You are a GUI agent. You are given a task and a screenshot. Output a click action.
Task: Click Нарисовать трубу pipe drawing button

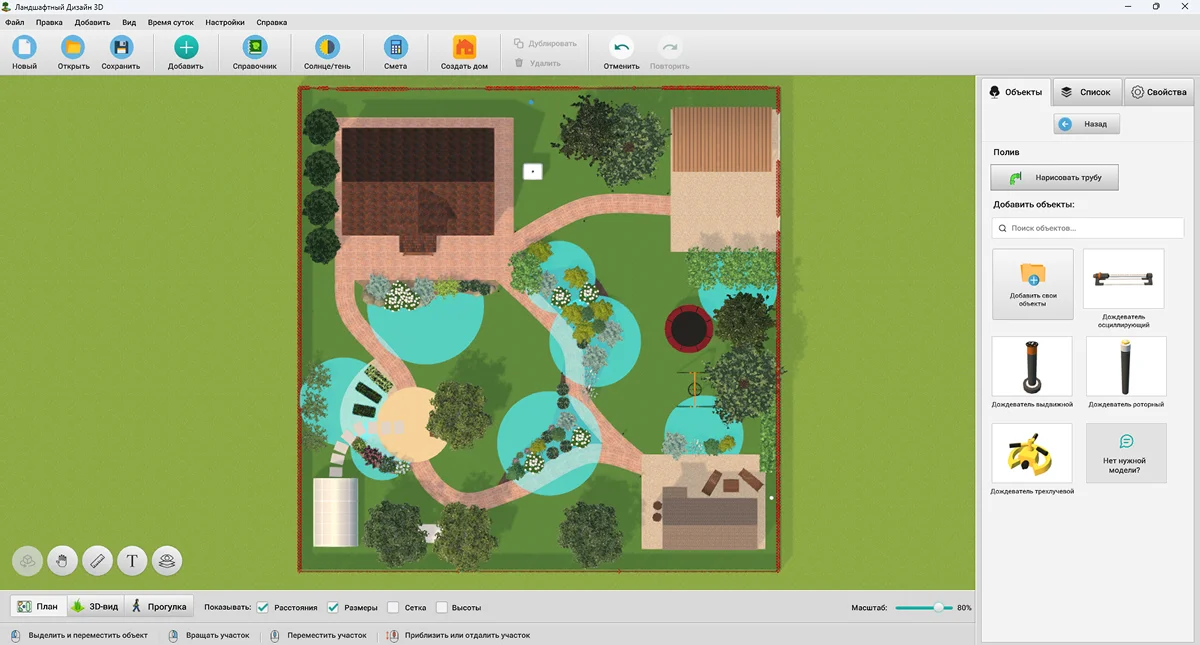pos(1054,177)
